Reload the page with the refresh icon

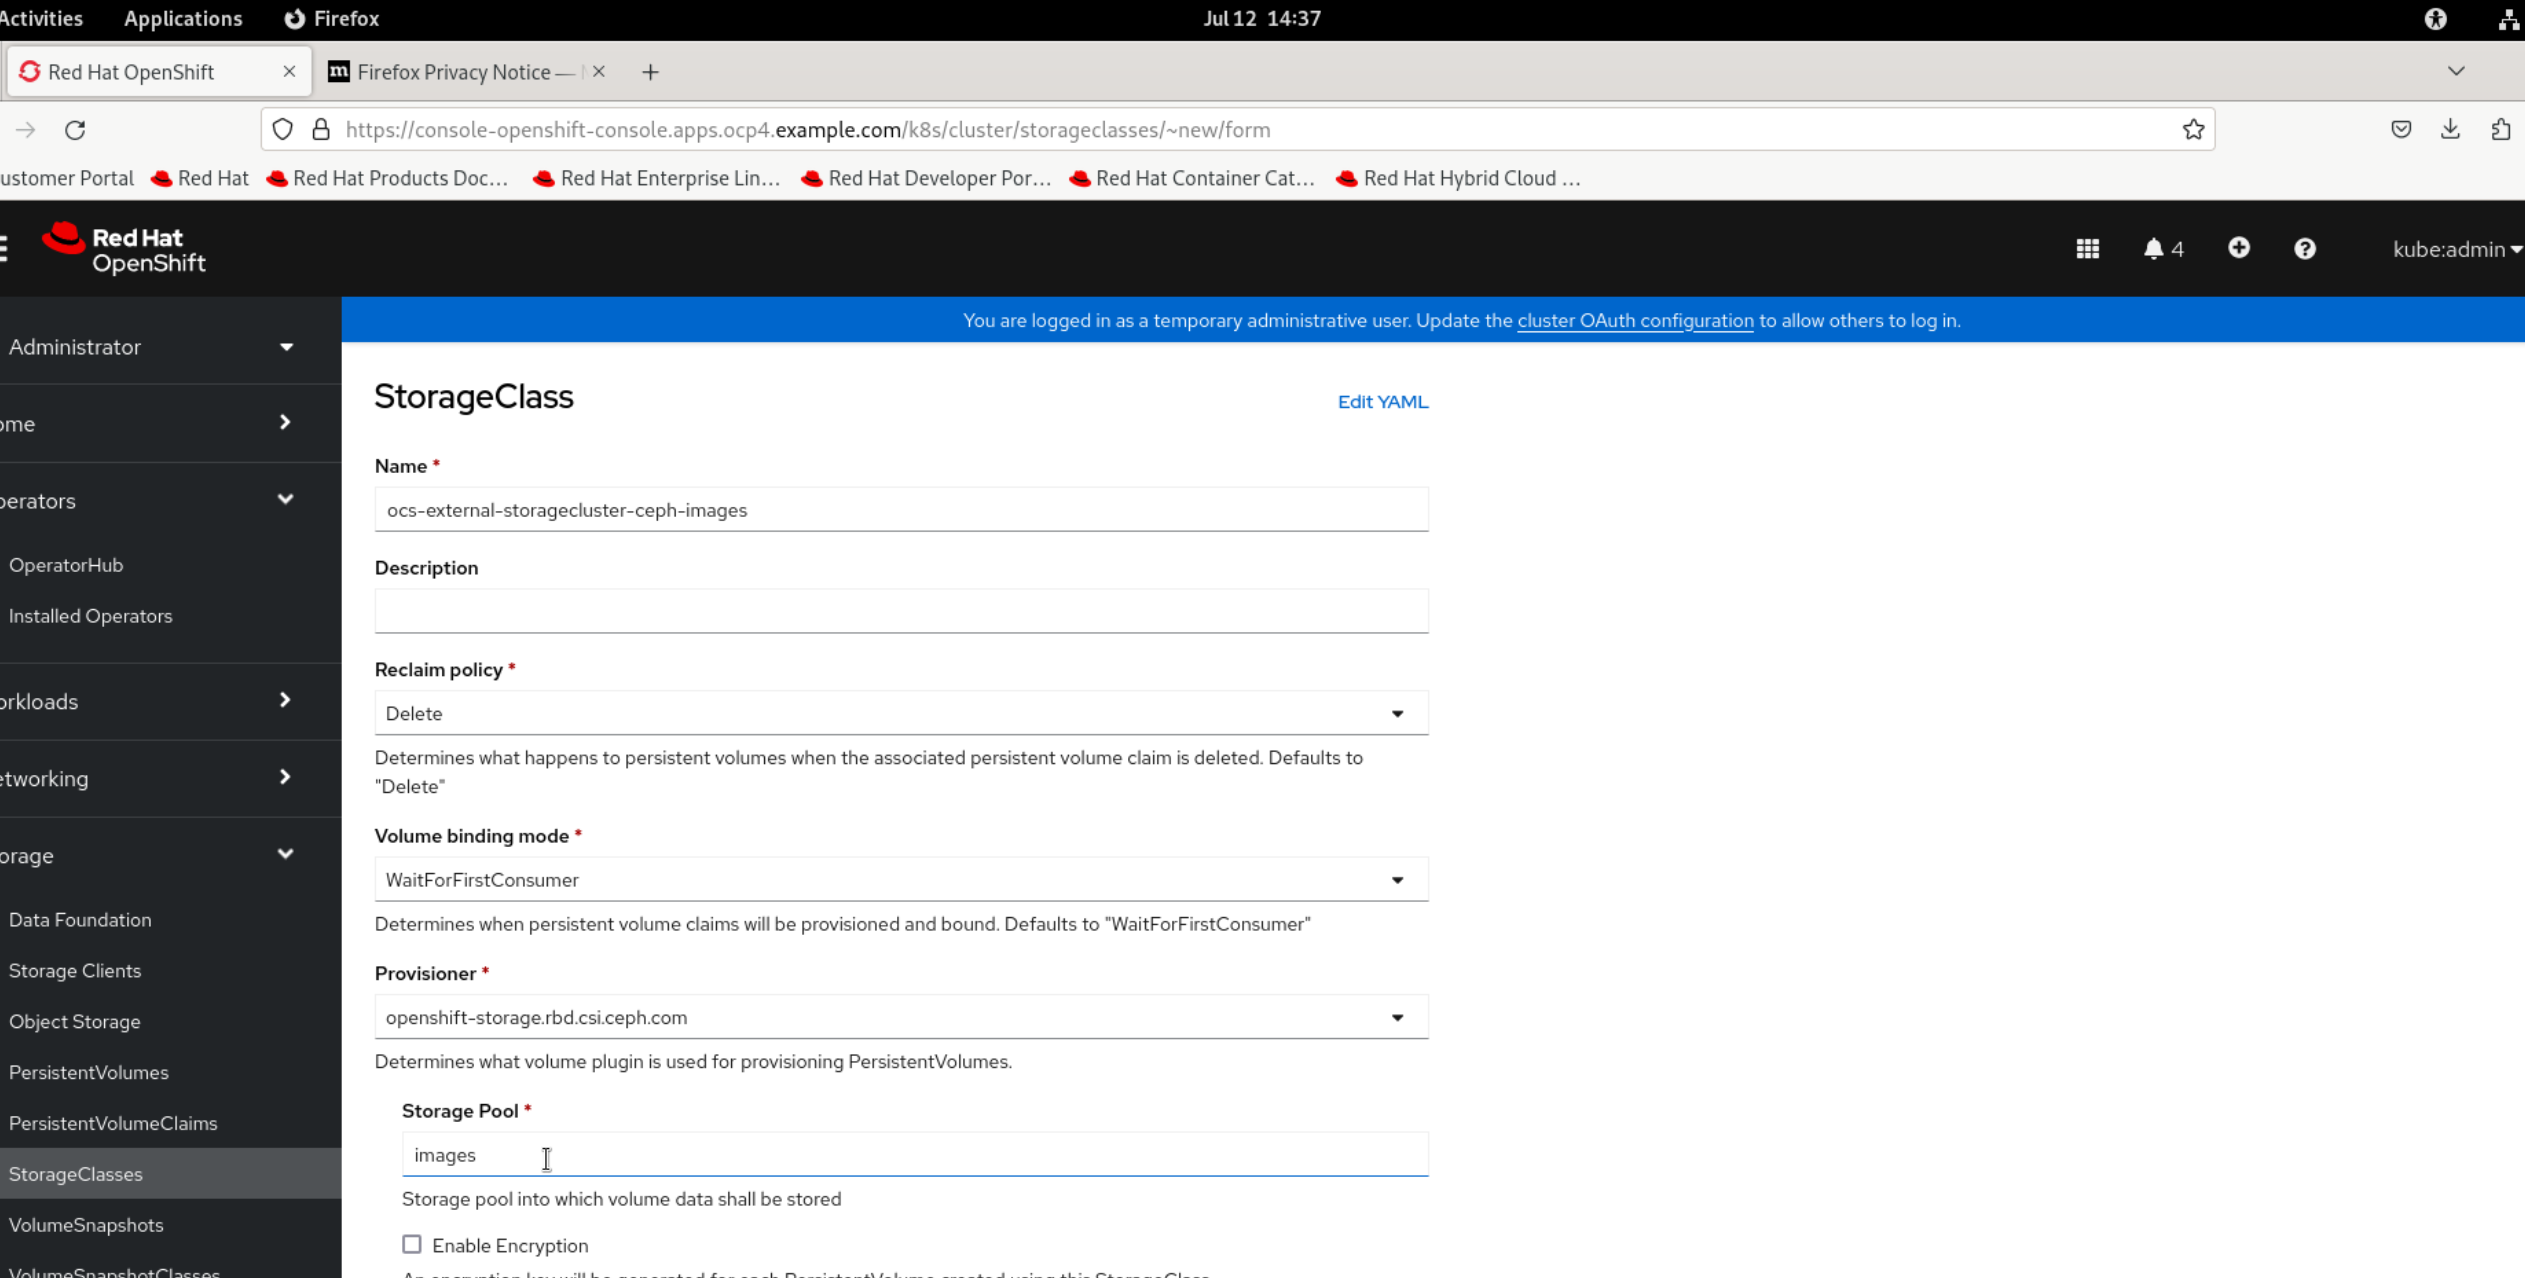tap(76, 129)
